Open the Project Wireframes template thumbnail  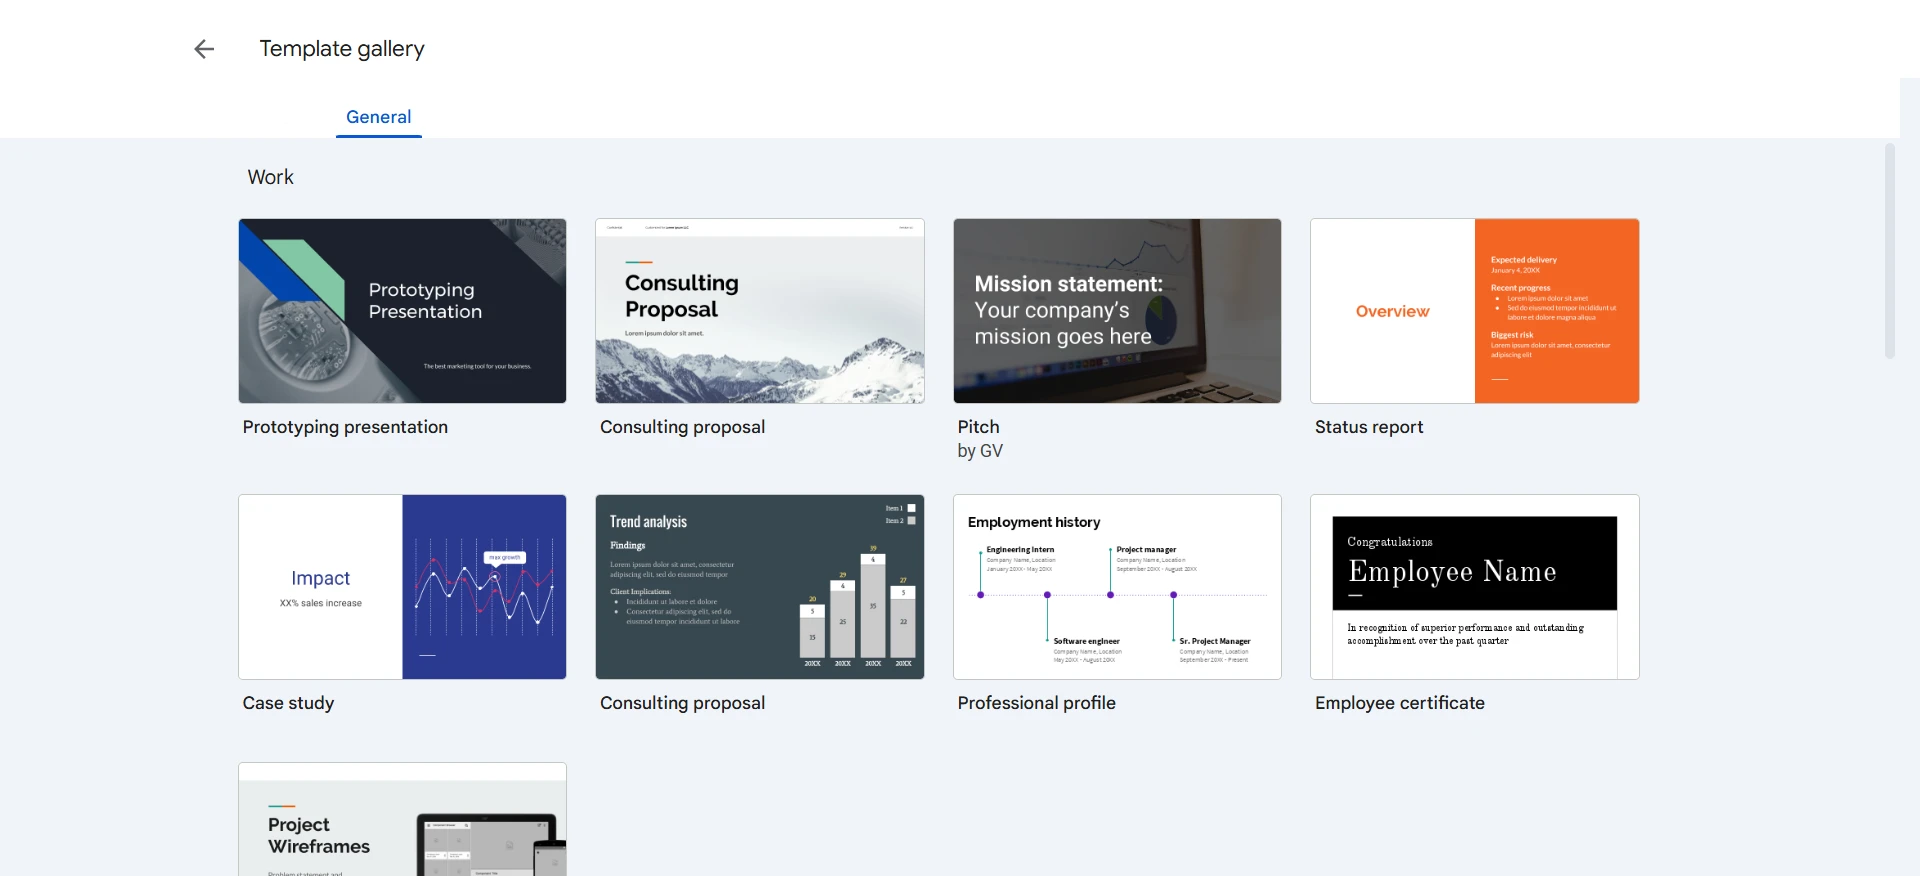[x=402, y=819]
